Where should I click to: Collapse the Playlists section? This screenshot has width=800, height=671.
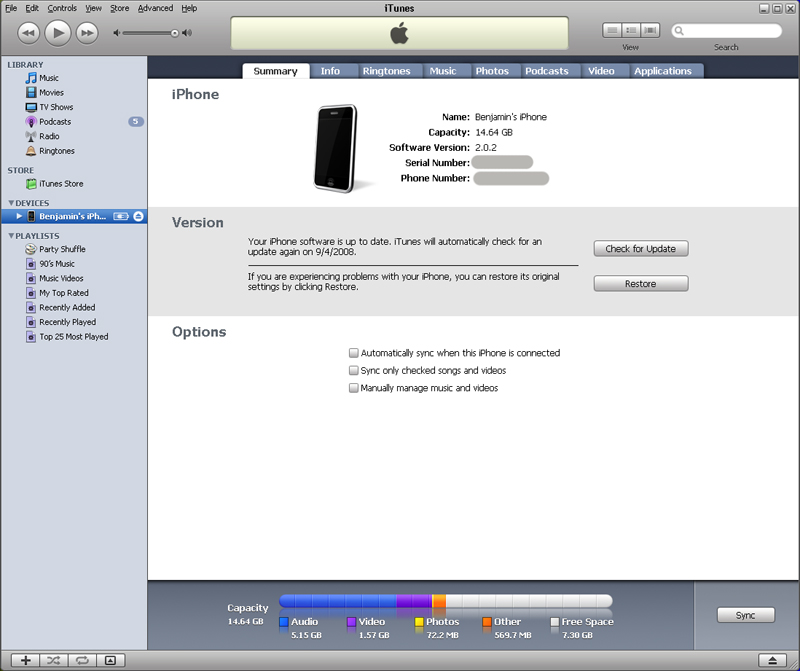click(11, 236)
